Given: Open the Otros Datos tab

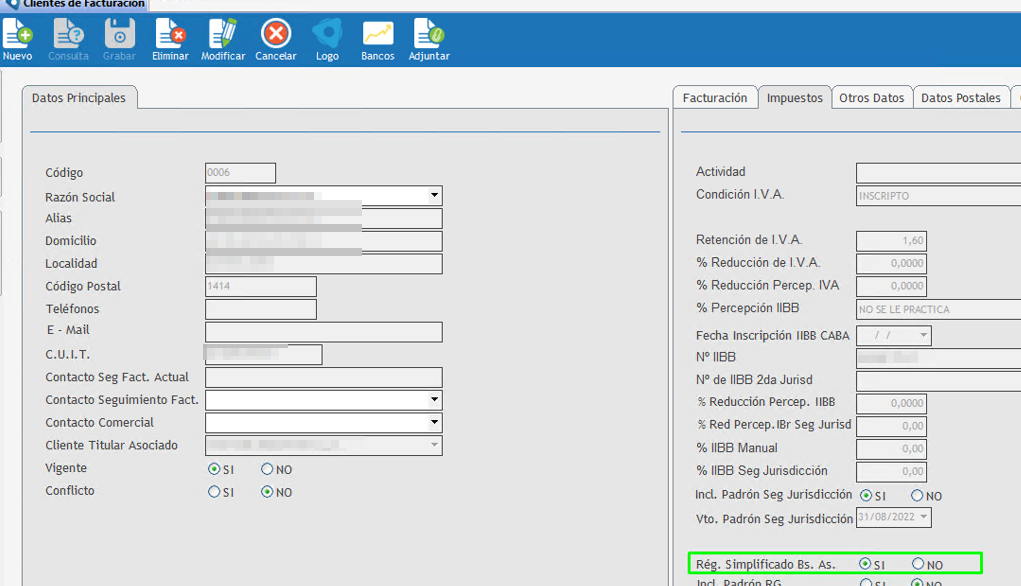Looking at the screenshot, I should 871,98.
